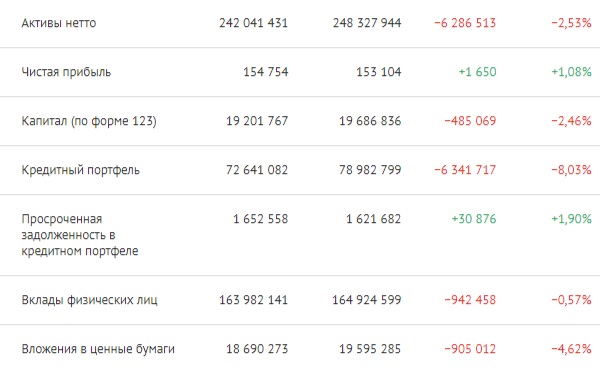Select the −942 458 change value
600x368 pixels.
click(x=470, y=300)
